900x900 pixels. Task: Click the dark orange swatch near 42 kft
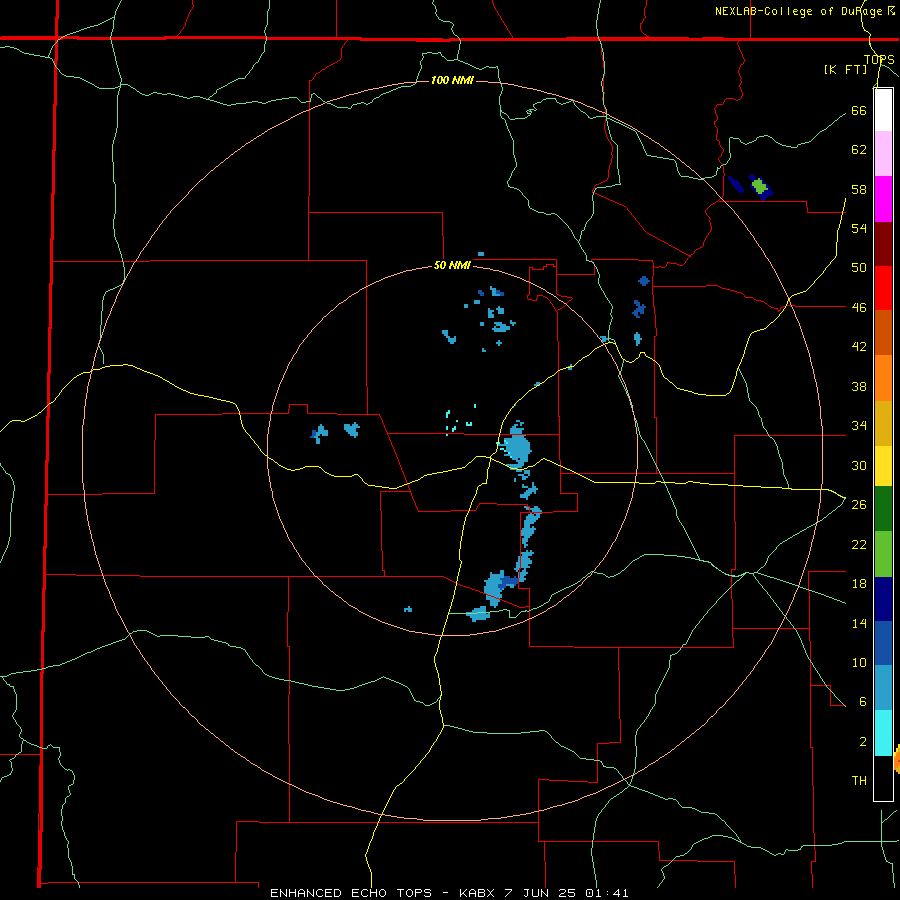tap(883, 332)
